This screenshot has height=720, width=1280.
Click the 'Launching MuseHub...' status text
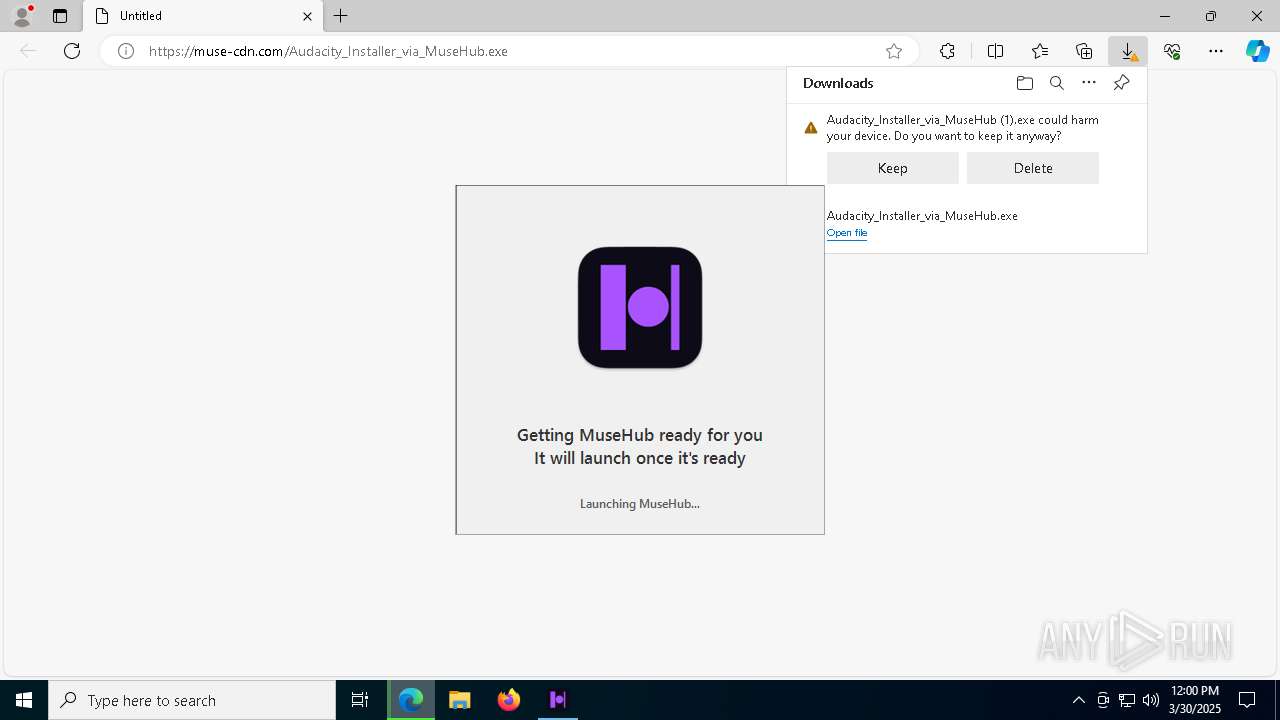(640, 504)
